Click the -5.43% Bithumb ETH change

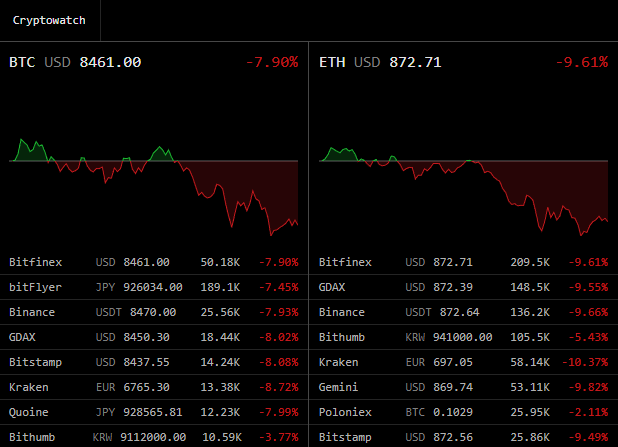(588, 337)
